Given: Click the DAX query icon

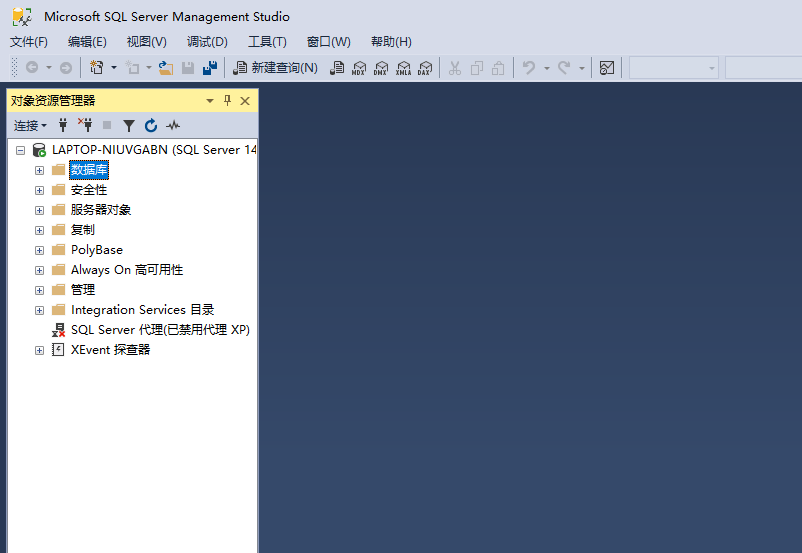Looking at the screenshot, I should 425,68.
